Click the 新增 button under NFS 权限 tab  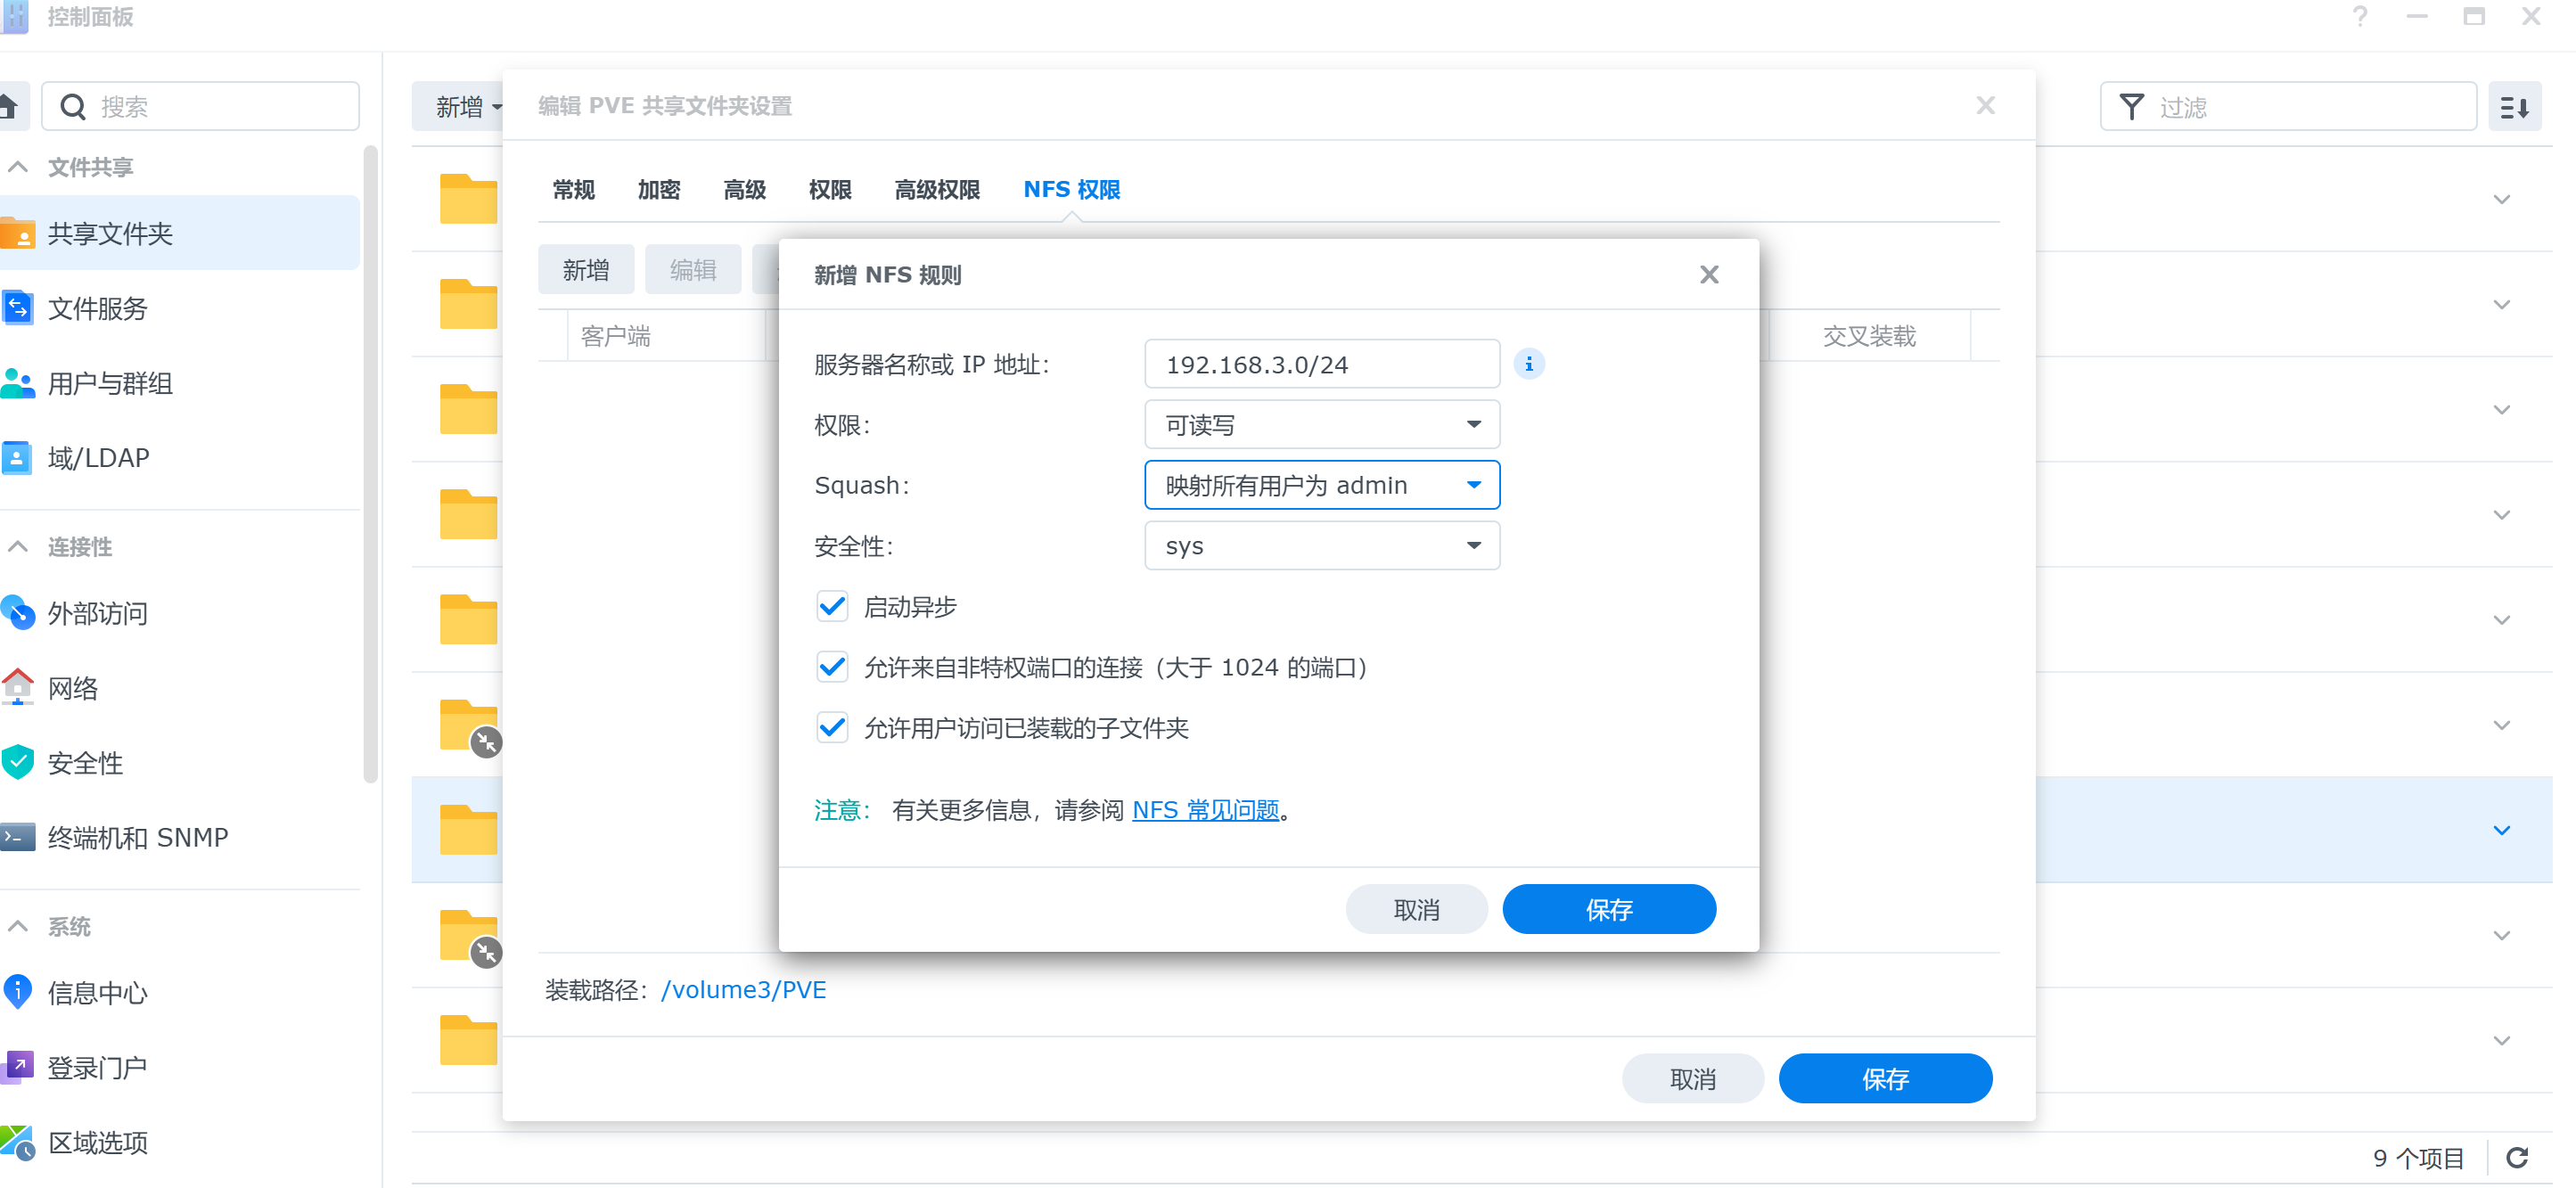coord(586,269)
